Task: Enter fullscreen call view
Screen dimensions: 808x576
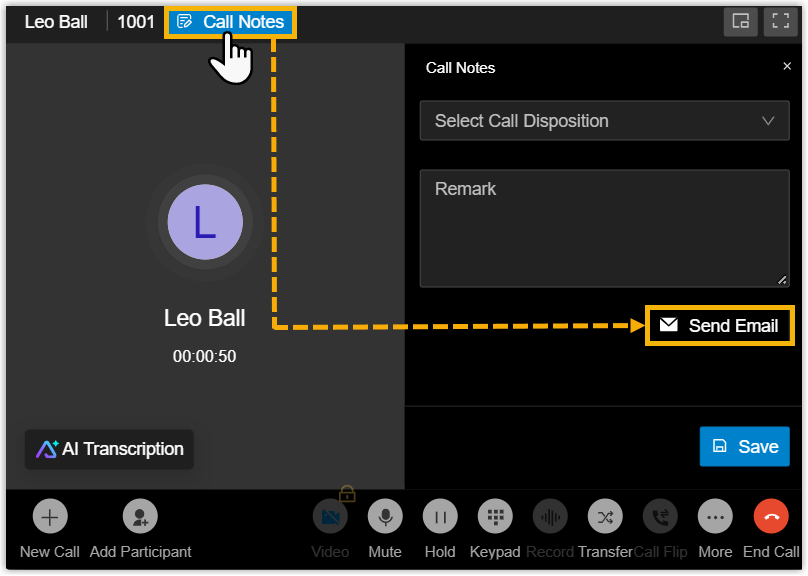Action: point(780,22)
